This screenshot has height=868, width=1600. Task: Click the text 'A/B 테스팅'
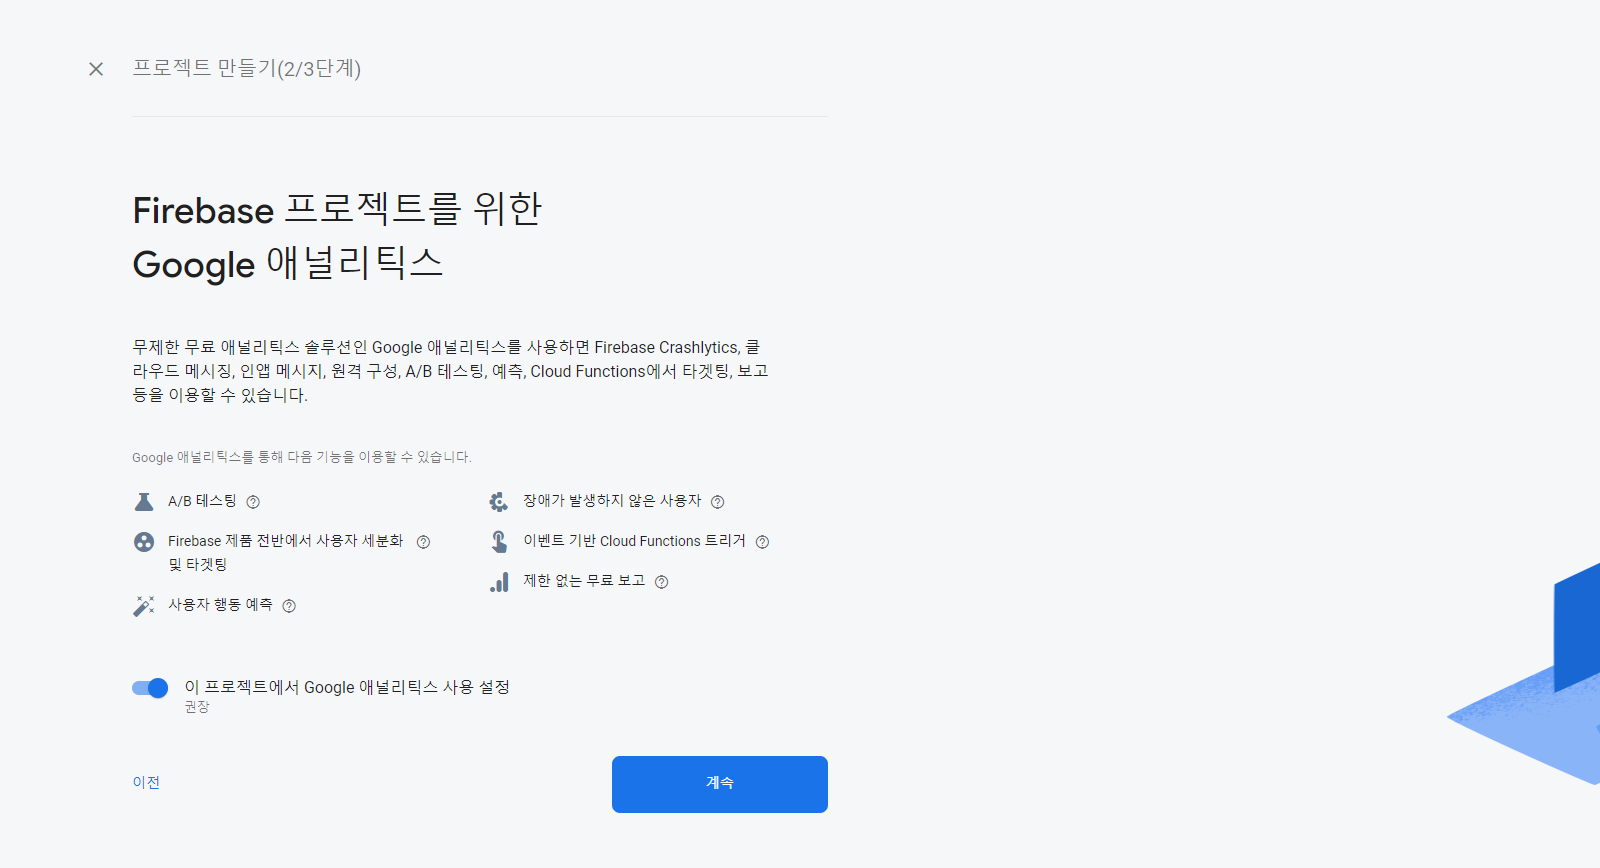[x=202, y=501]
